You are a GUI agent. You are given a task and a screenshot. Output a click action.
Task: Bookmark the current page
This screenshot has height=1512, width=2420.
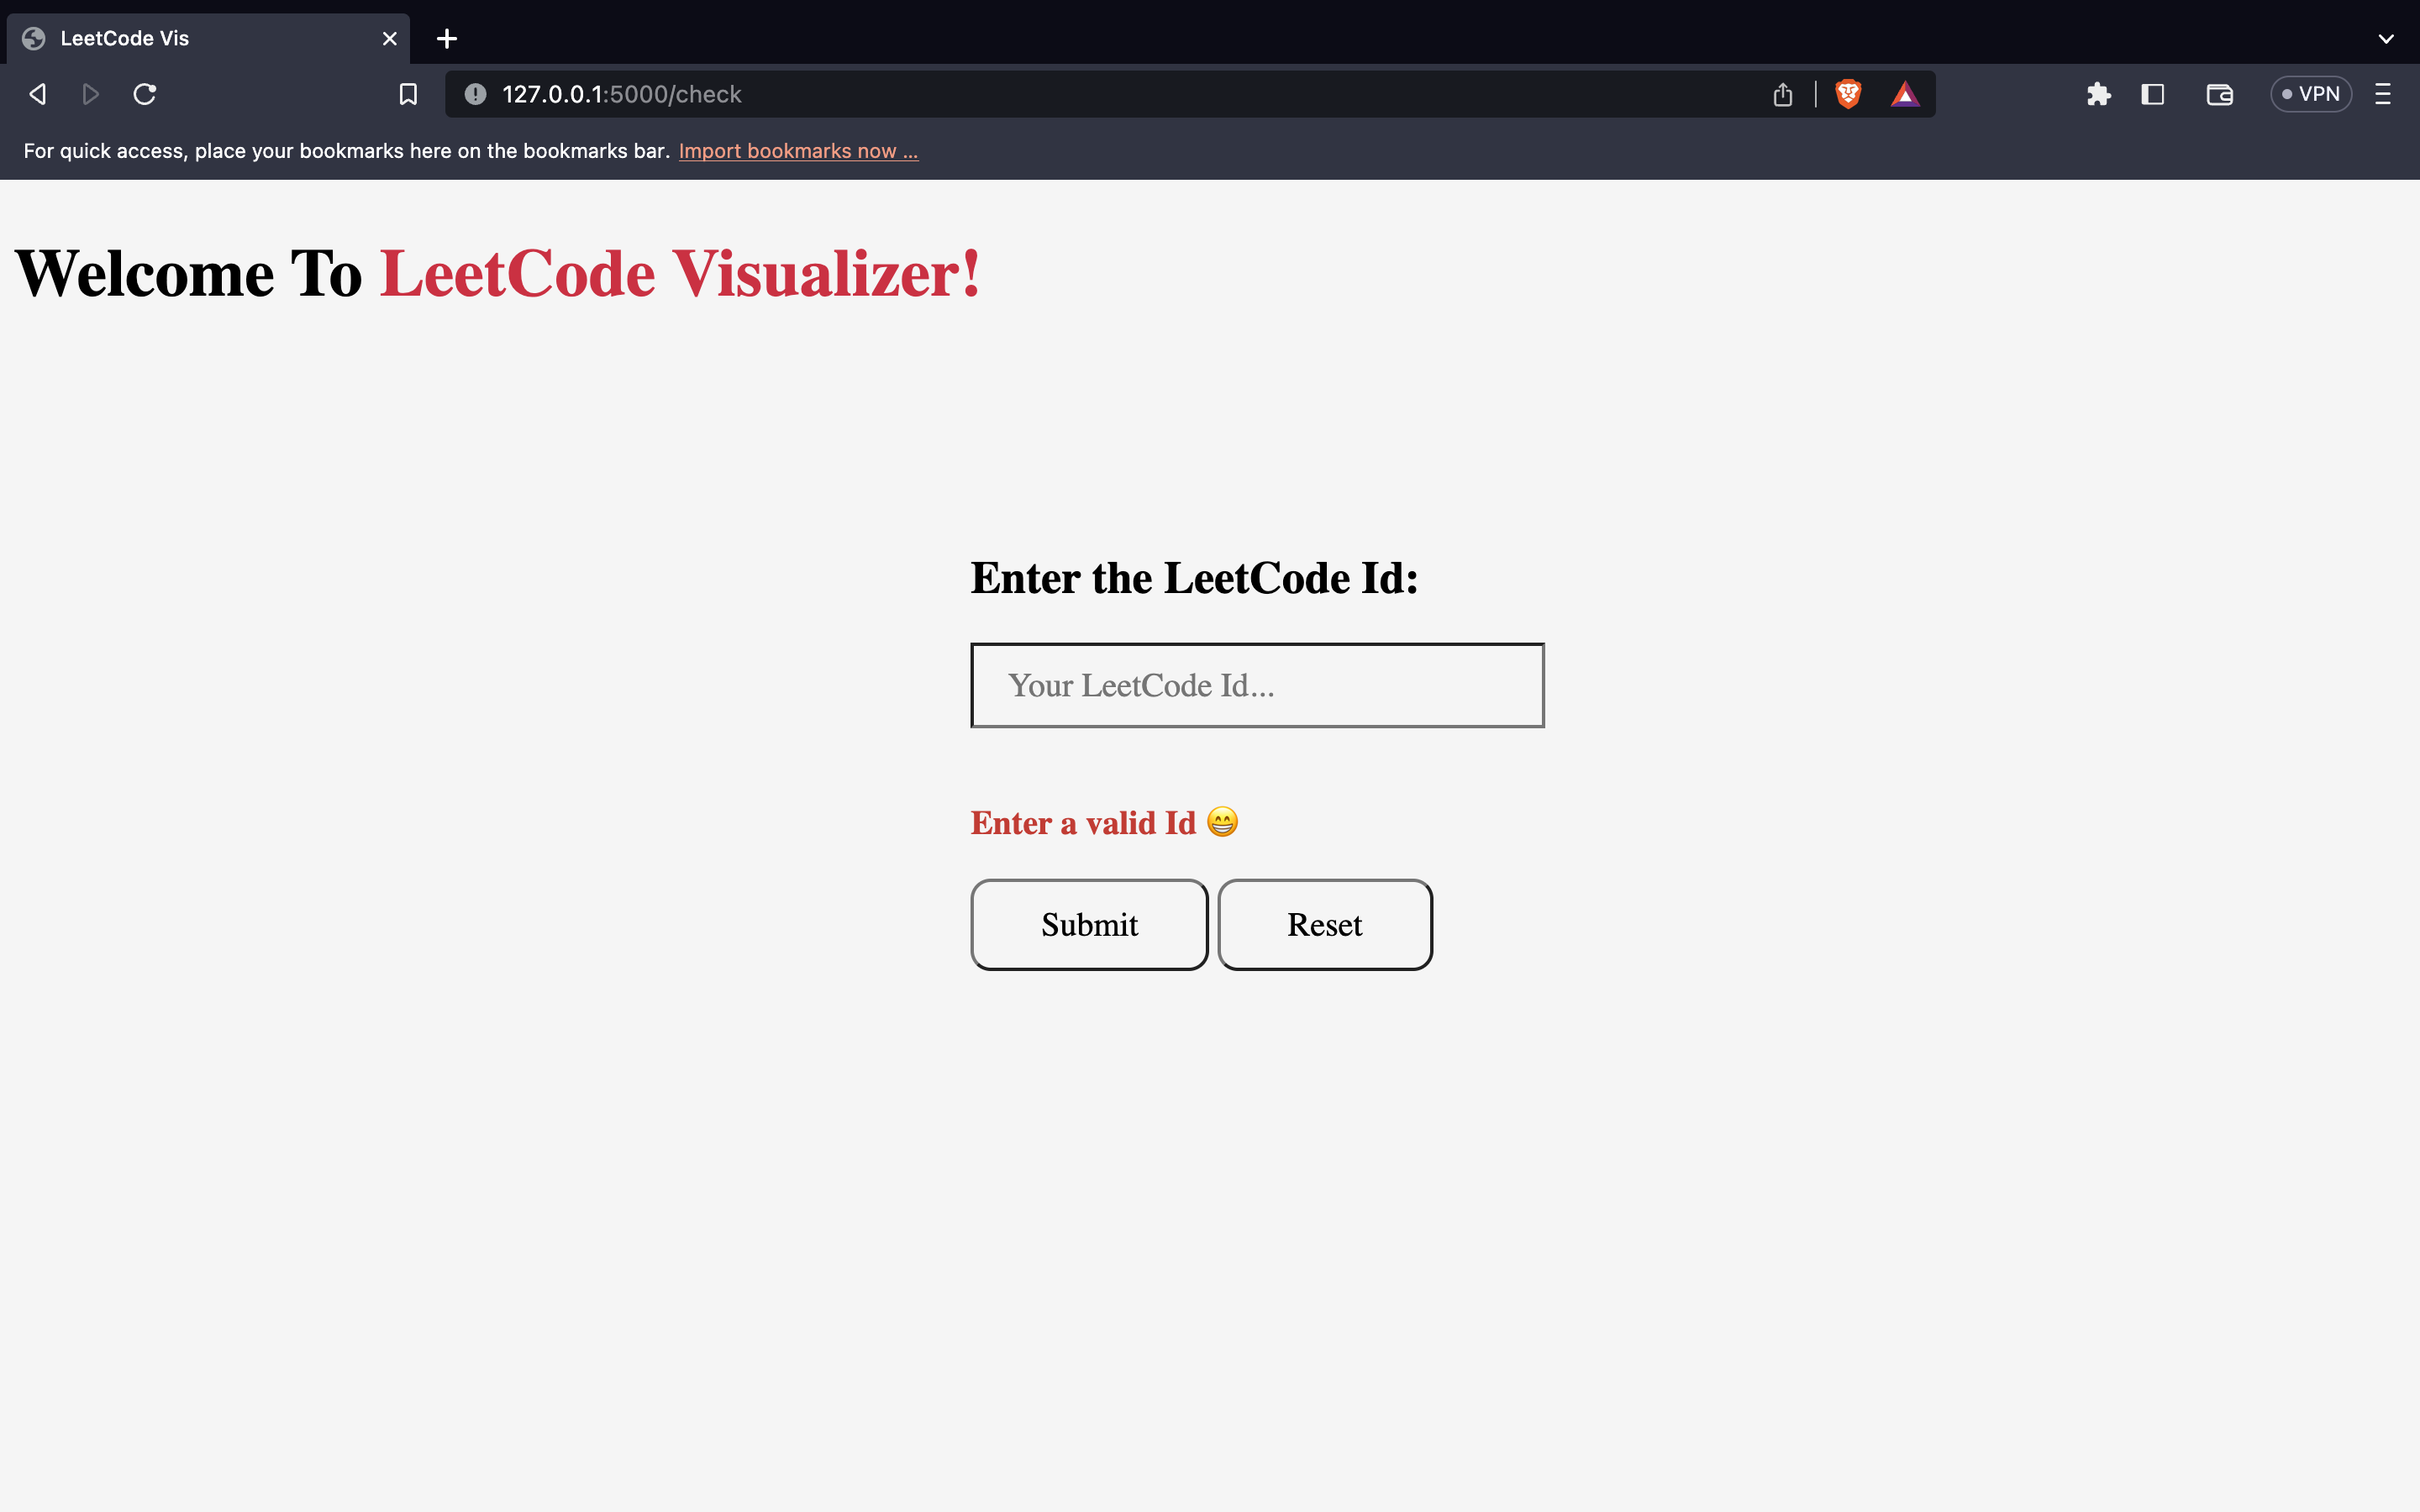point(408,93)
